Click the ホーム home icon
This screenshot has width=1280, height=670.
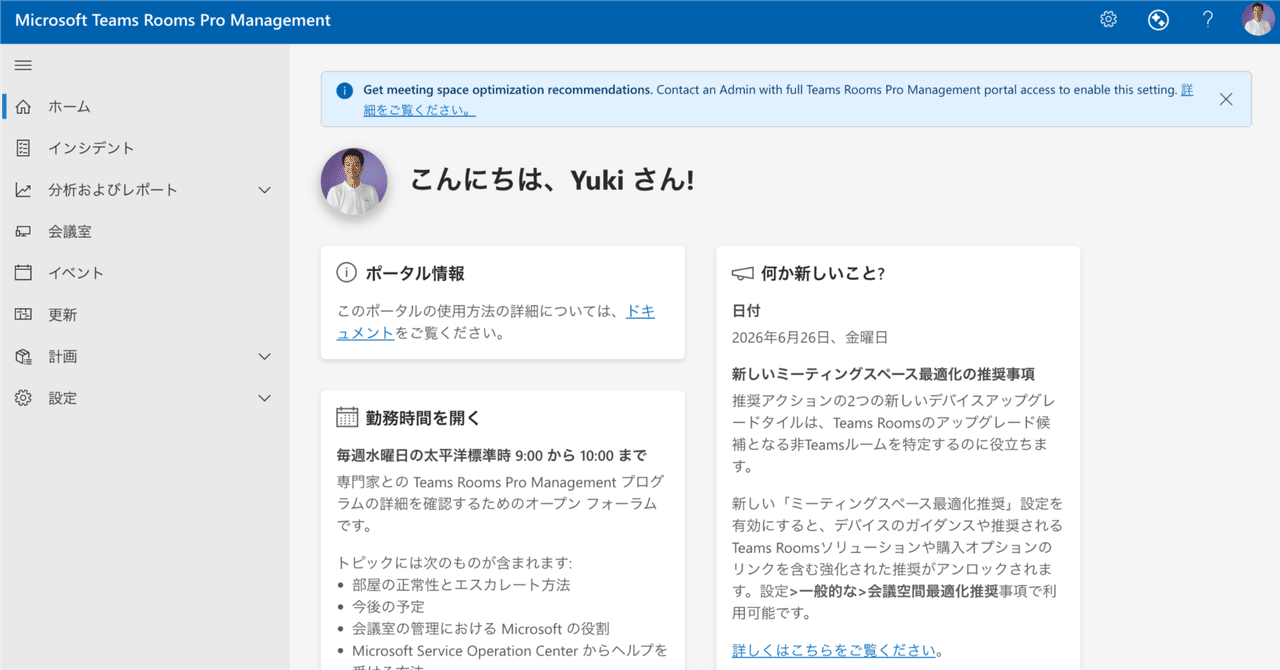[23, 107]
